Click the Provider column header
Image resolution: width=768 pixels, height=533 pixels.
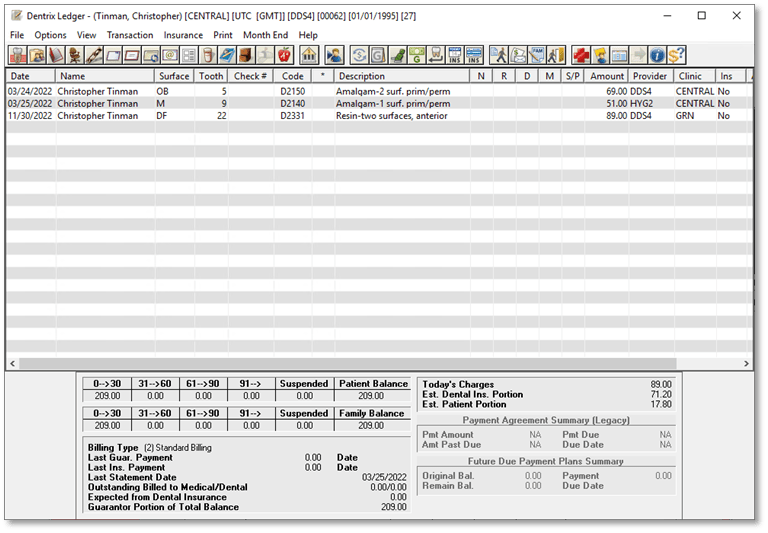tap(650, 76)
